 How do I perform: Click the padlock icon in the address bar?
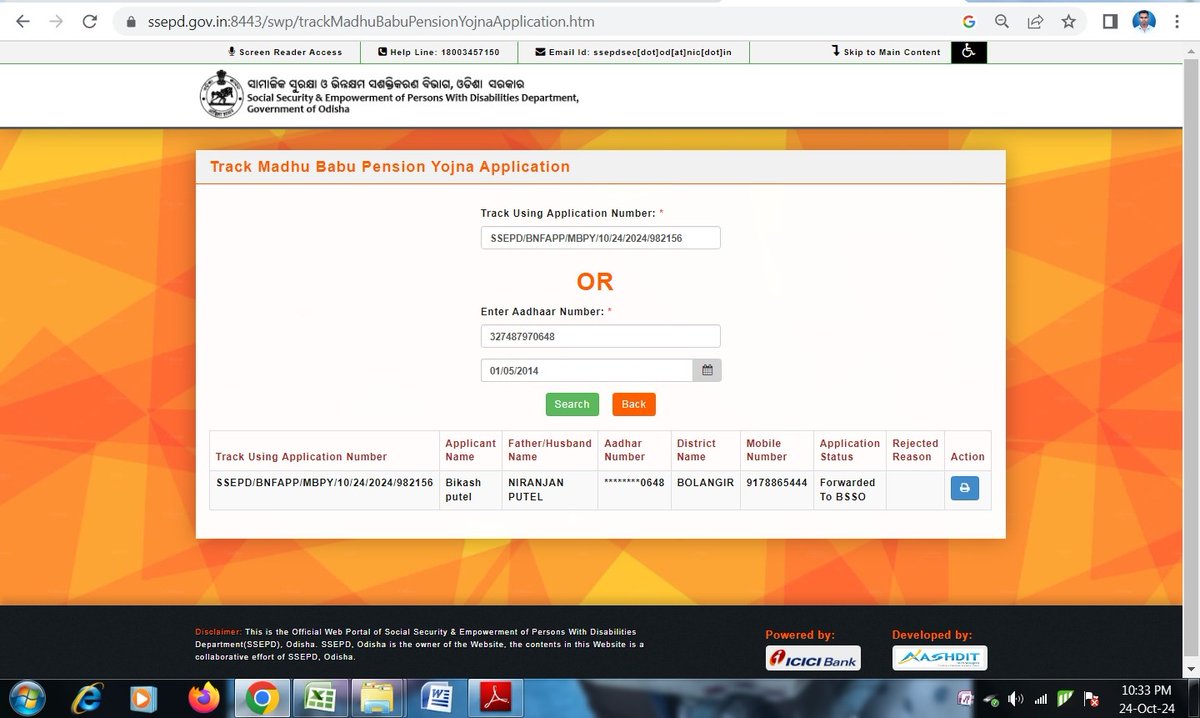pyautogui.click(x=129, y=21)
